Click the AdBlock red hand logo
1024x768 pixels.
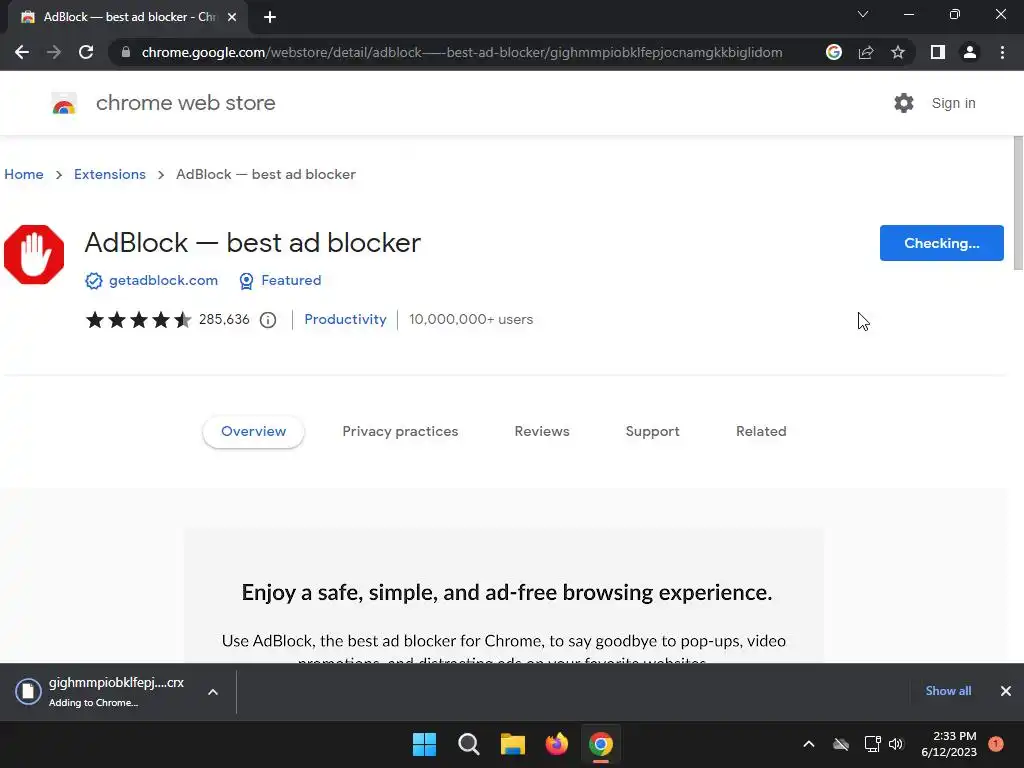click(x=34, y=255)
